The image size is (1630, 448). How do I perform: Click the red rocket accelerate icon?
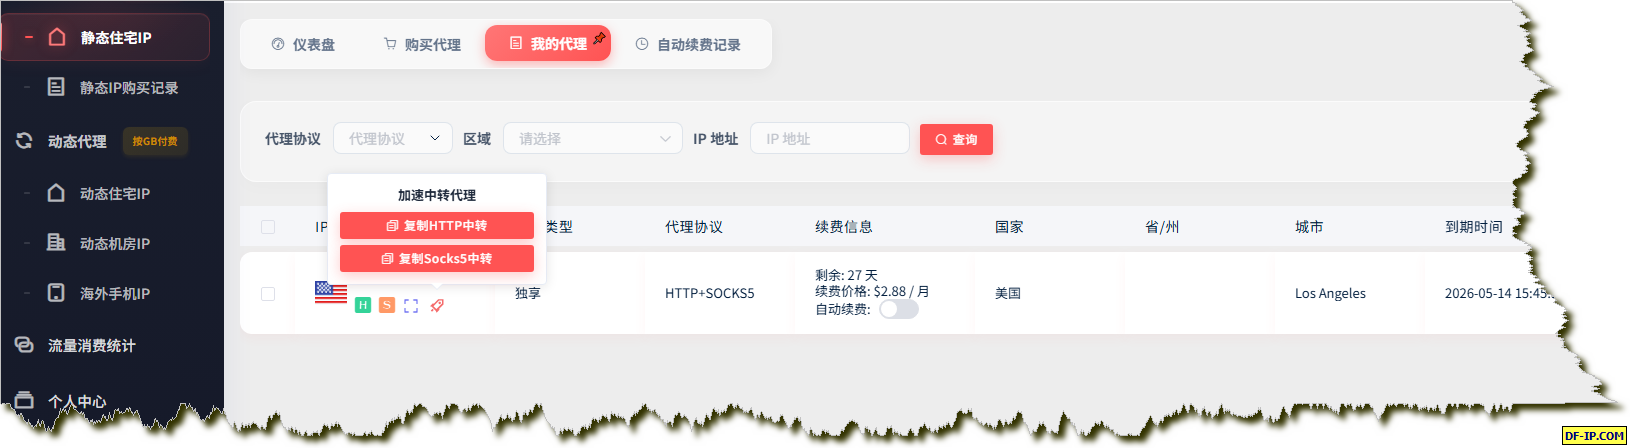point(437,306)
